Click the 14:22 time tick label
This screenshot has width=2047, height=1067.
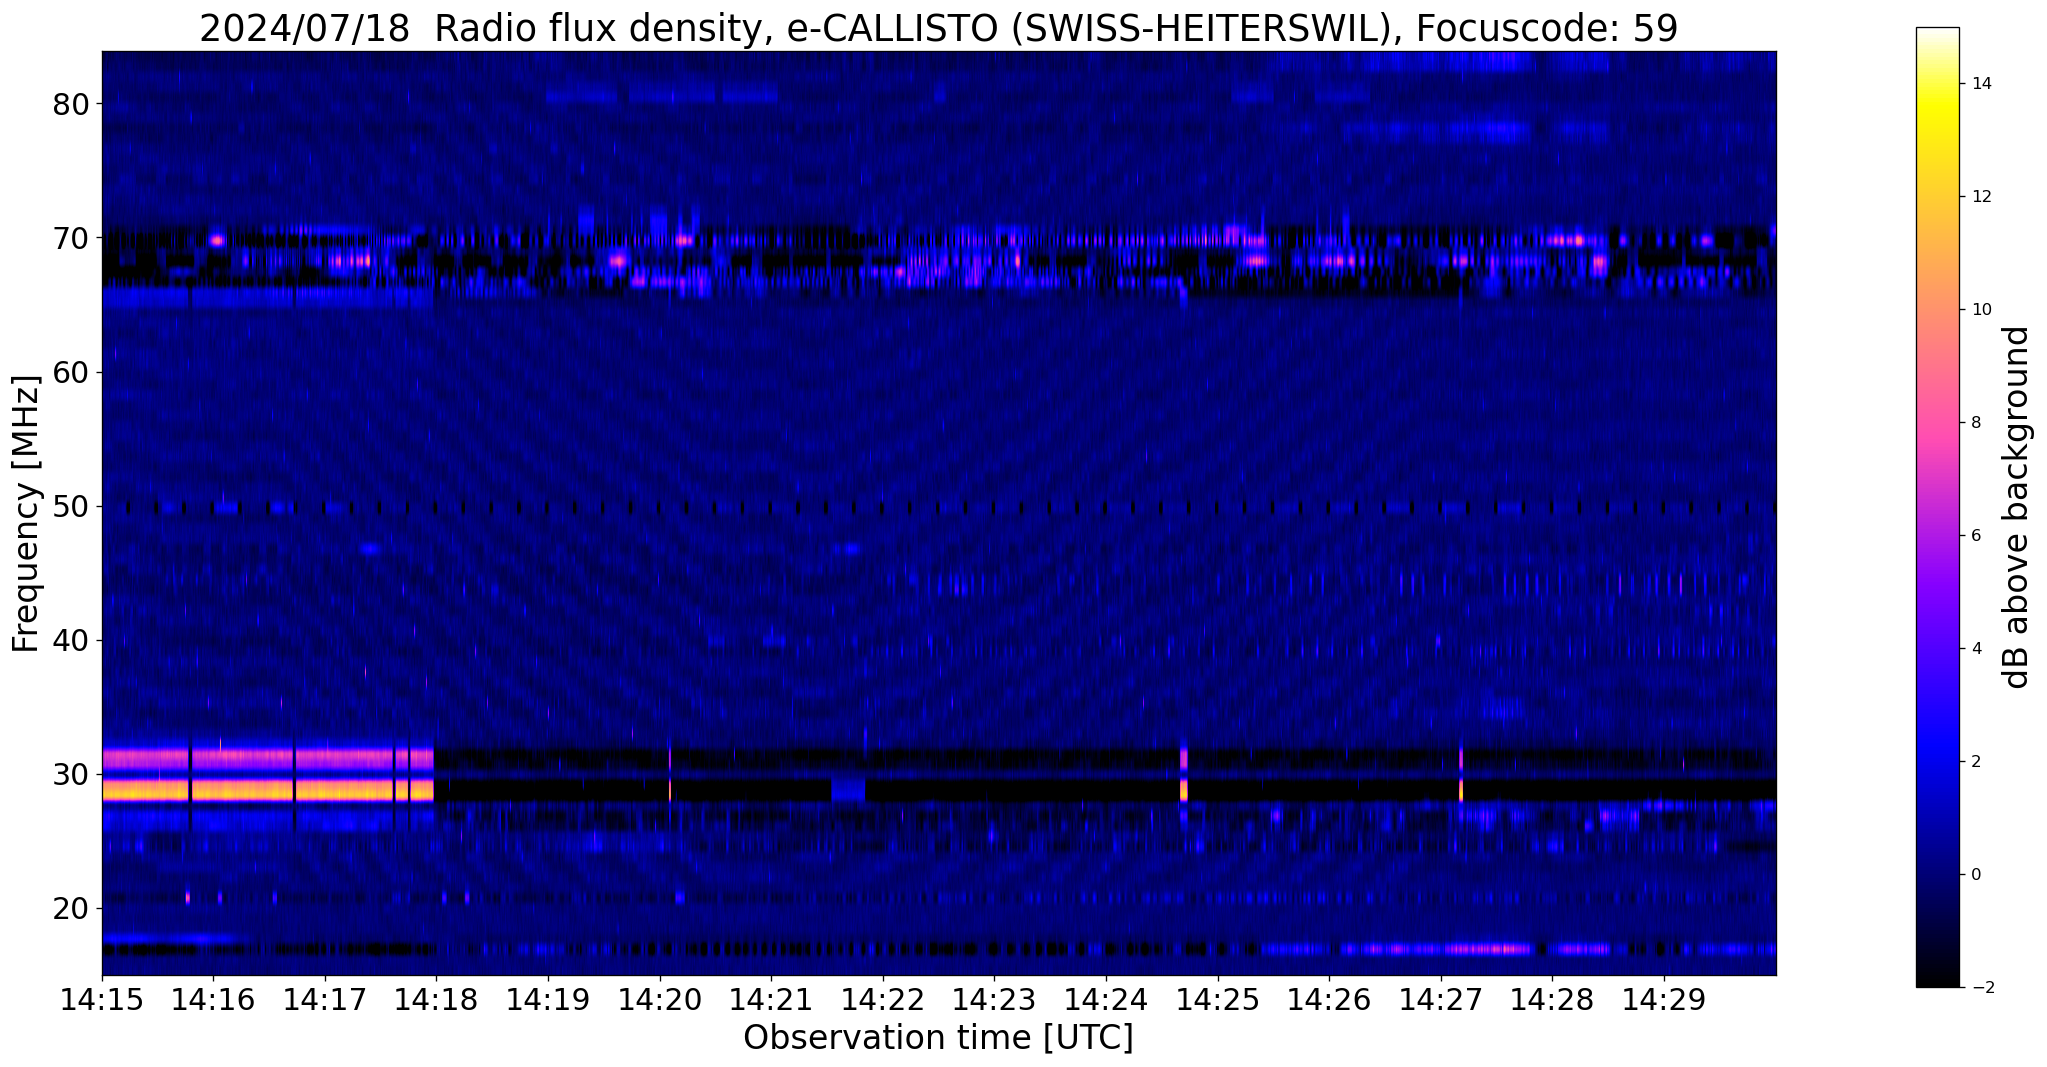point(883,1000)
